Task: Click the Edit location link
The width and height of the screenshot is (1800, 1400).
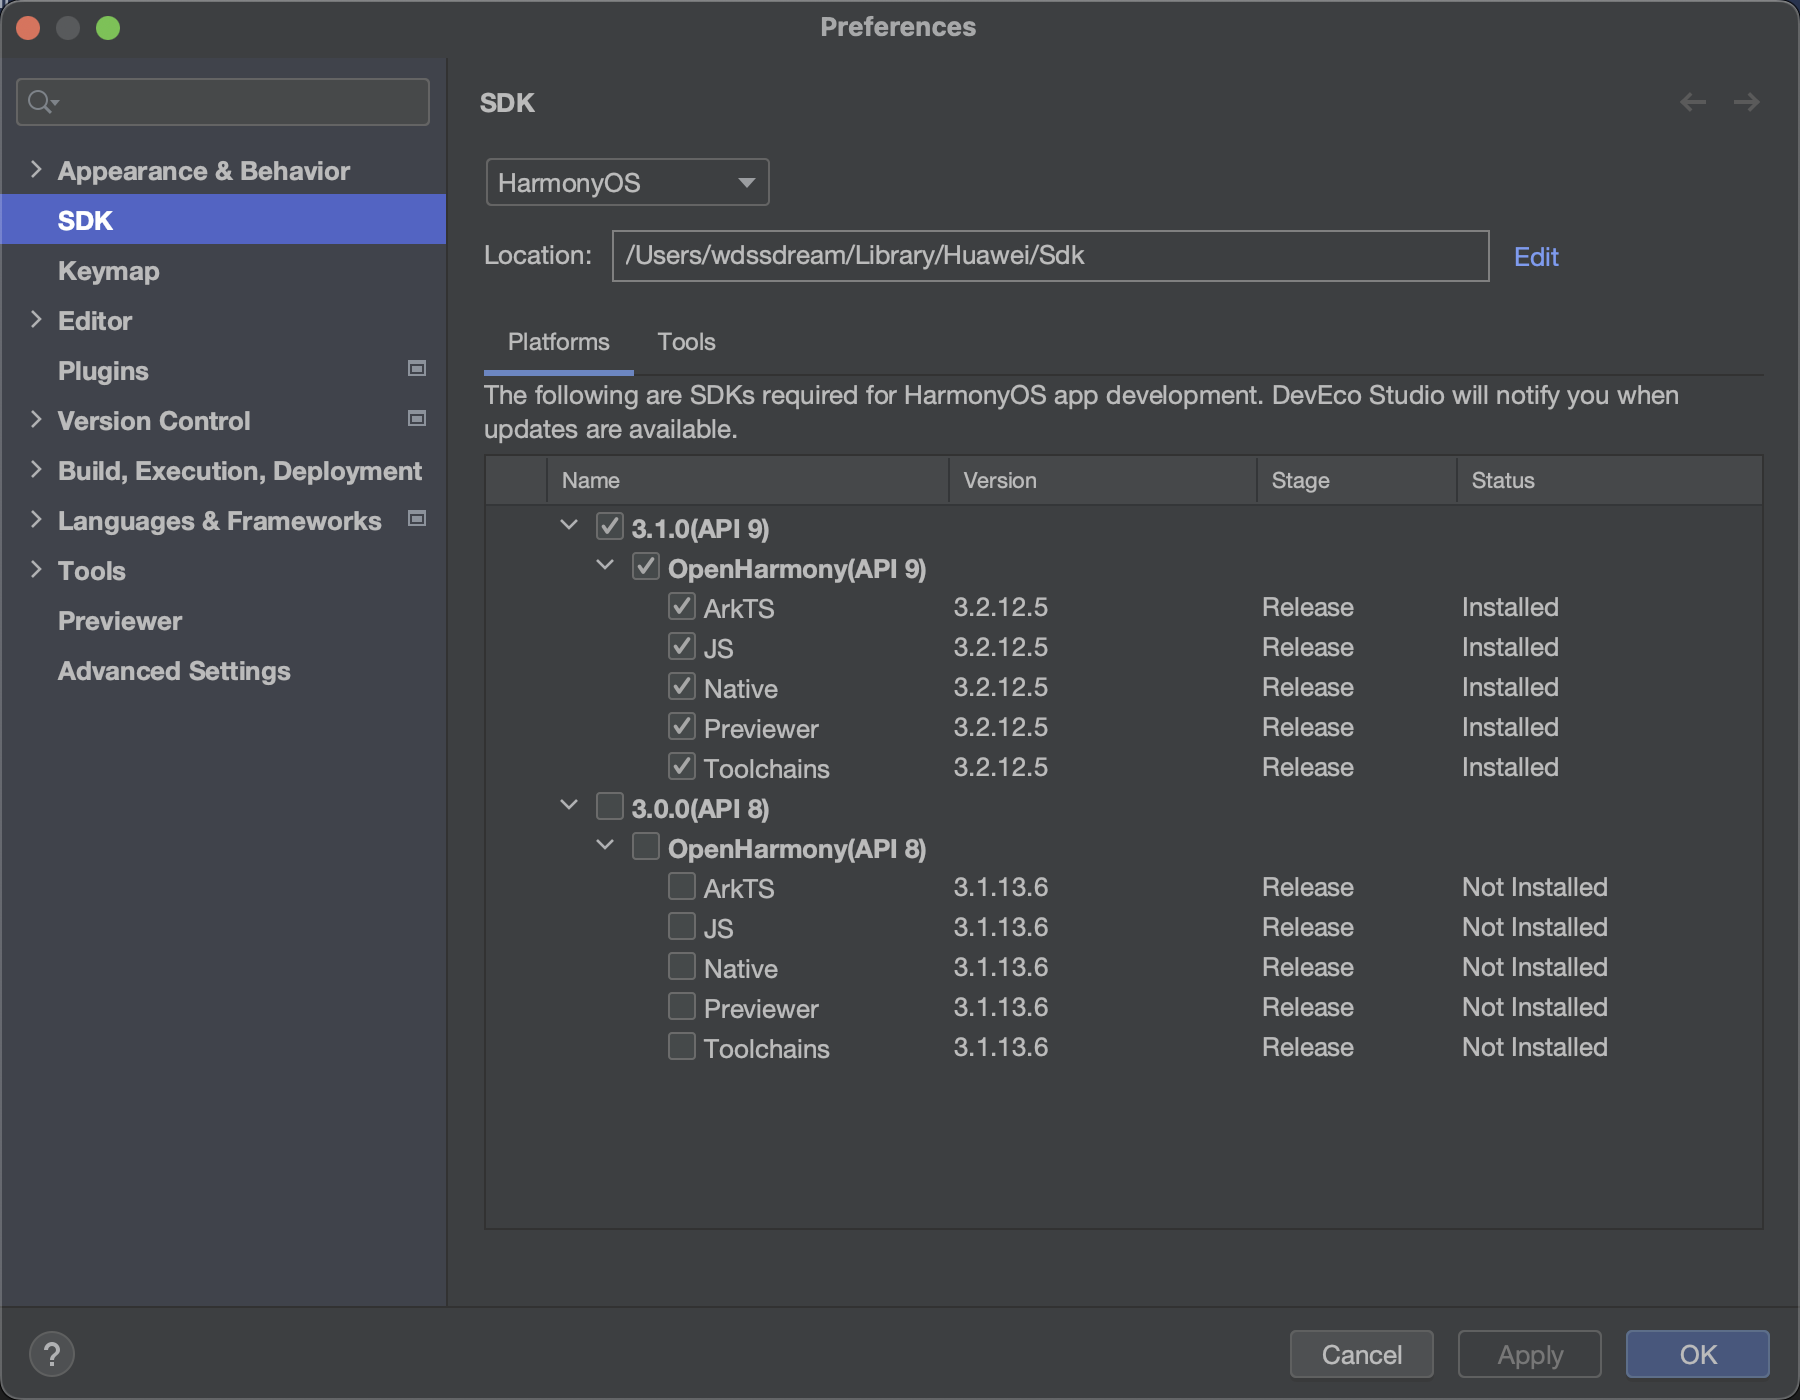Action: tap(1536, 257)
